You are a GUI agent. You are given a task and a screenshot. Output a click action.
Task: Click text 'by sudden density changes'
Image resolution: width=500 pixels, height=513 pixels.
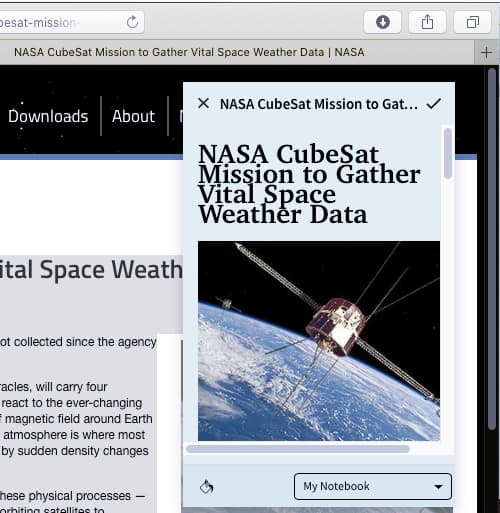[75, 451]
